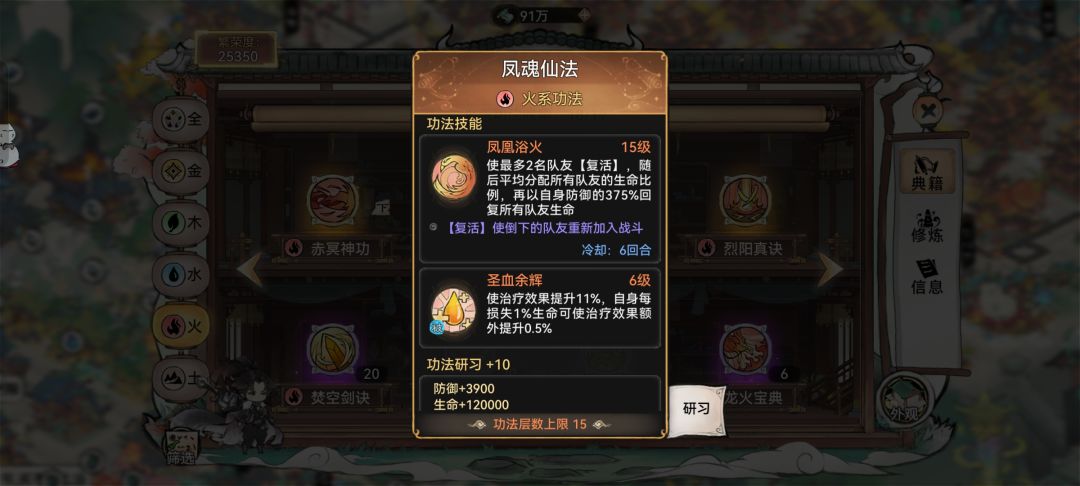Screen dimensions: 1080x486
Task: Select the 木 wood element filter
Action: click(x=180, y=223)
